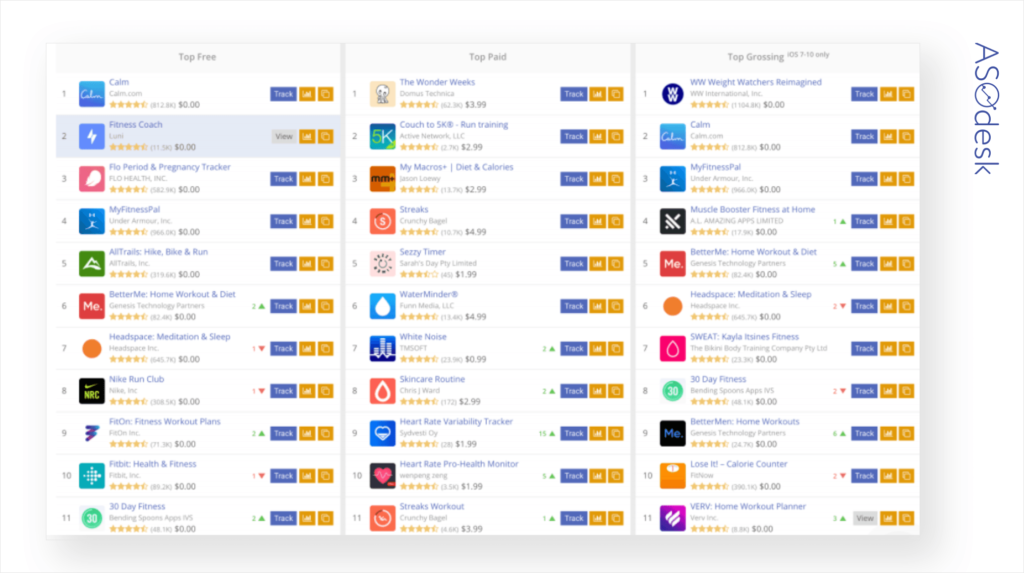Click WaterMinder droplet app icon

click(382, 306)
